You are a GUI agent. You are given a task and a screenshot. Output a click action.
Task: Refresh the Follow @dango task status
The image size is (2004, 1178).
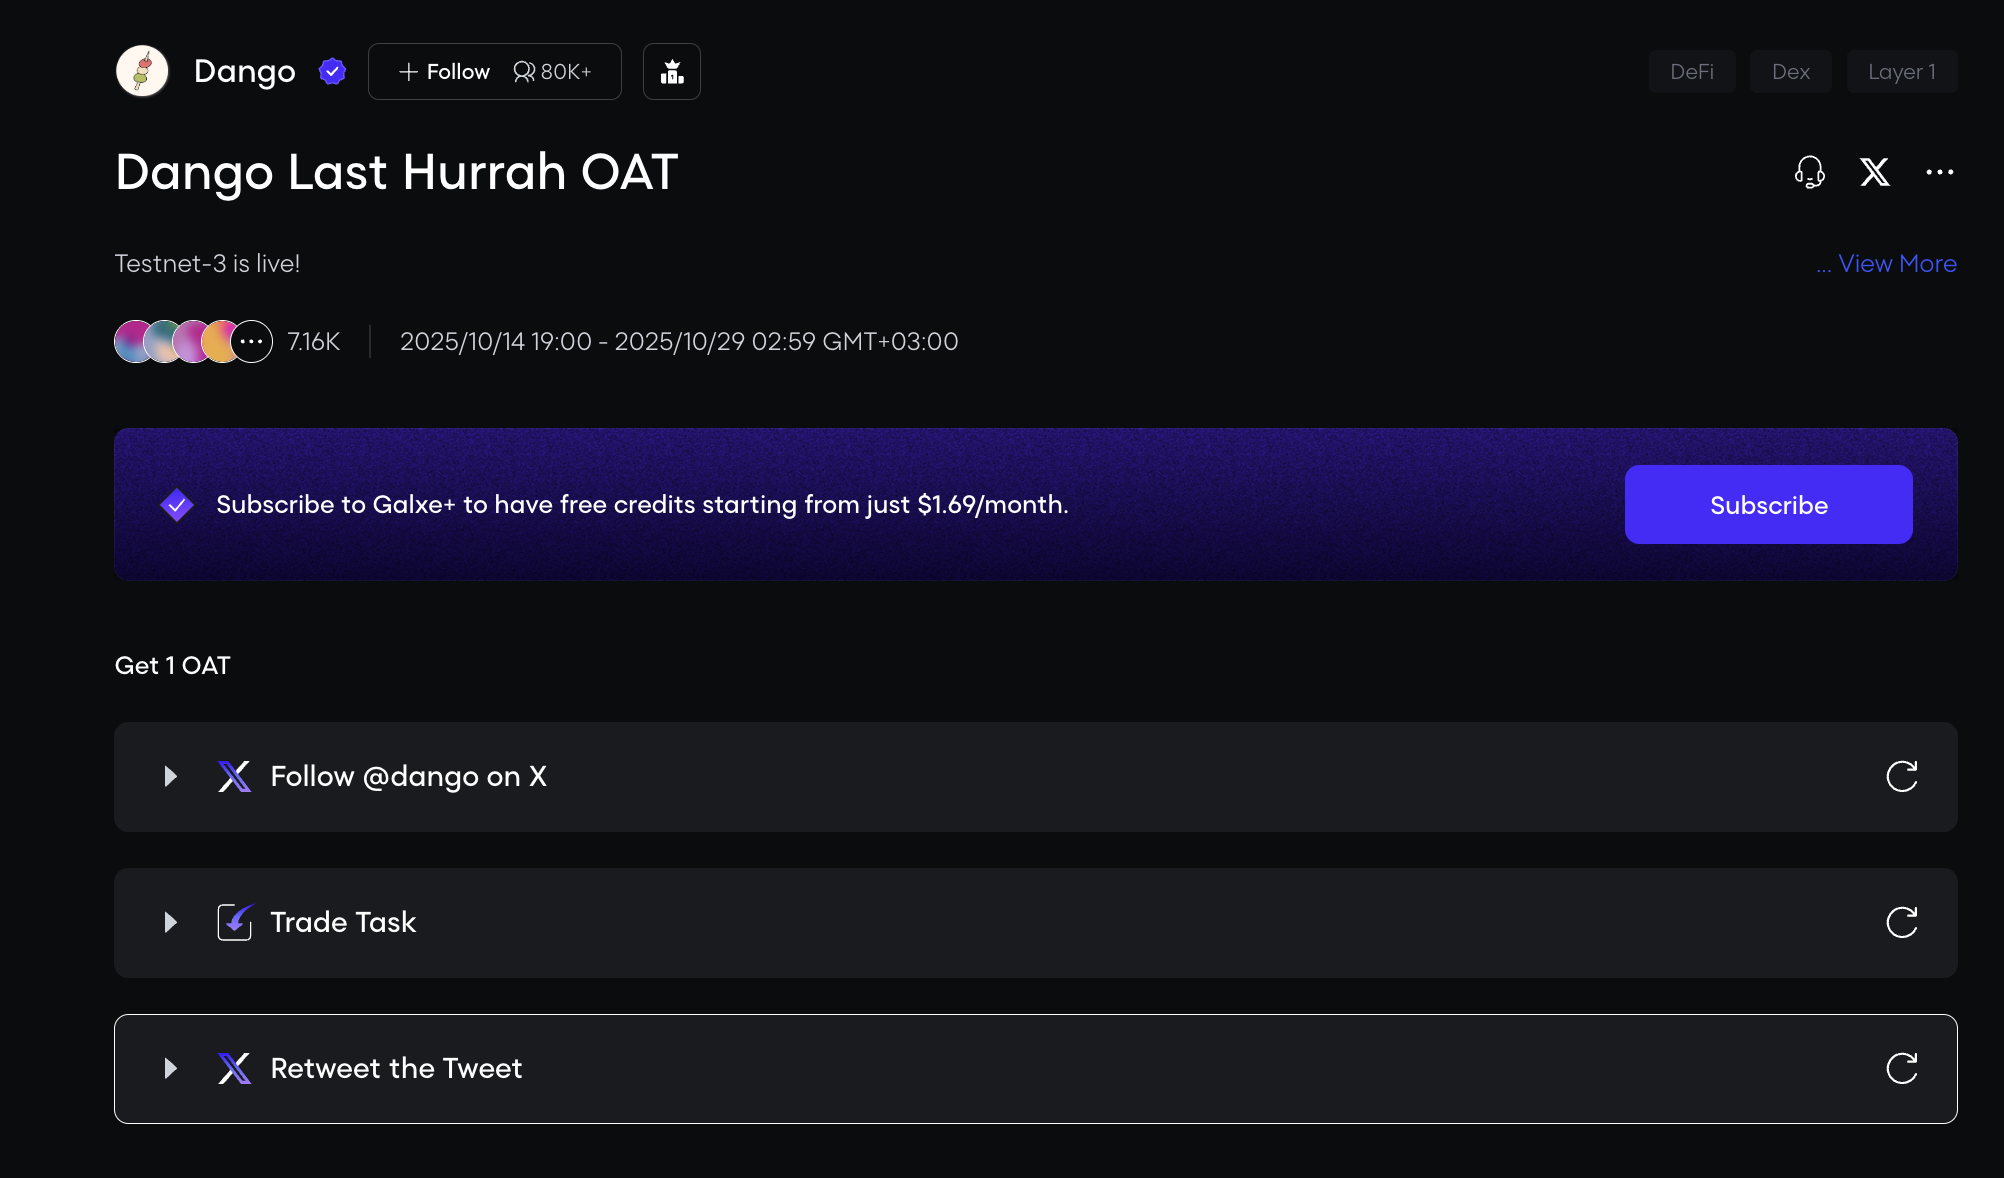[x=1901, y=776]
